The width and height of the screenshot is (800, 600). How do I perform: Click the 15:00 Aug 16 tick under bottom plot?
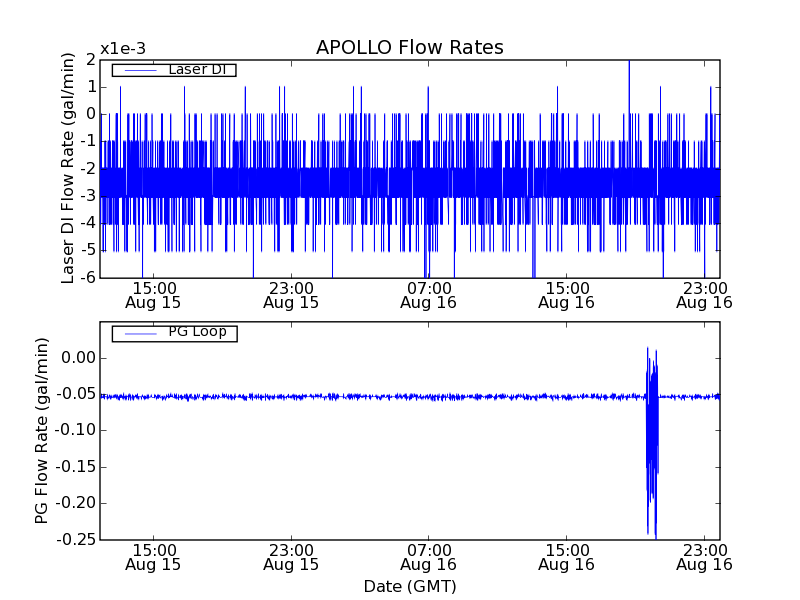[x=566, y=557]
